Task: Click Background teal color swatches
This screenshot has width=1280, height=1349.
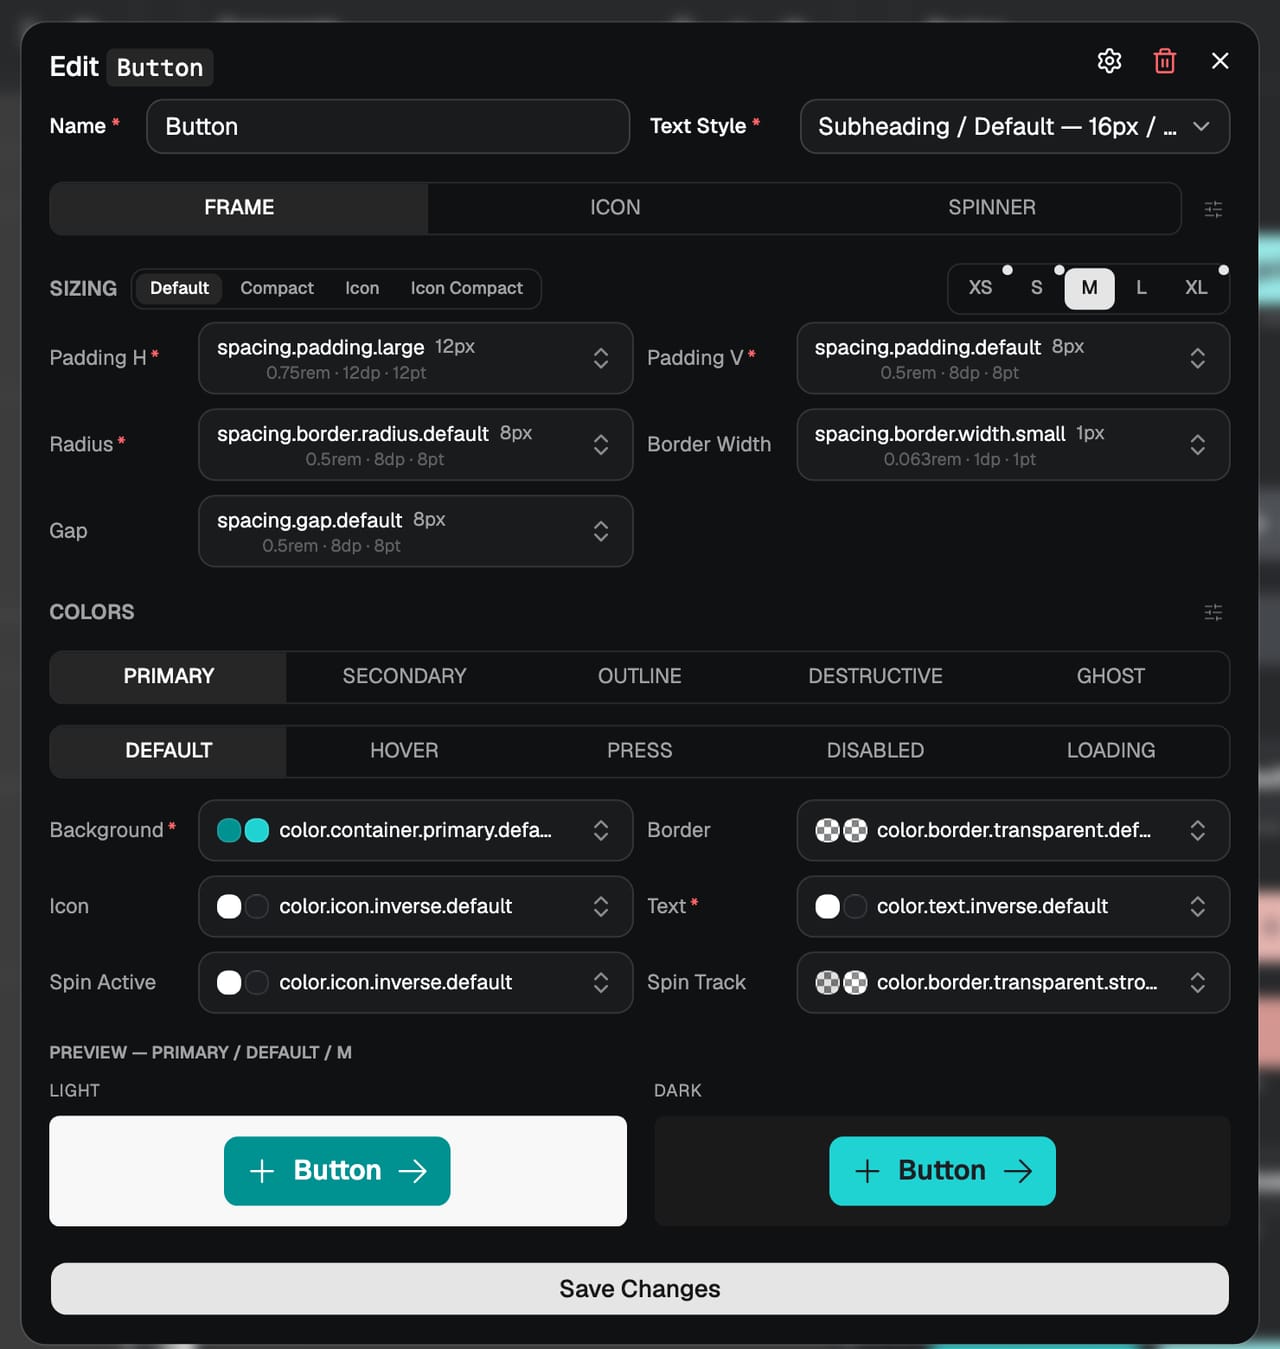Action: [243, 830]
